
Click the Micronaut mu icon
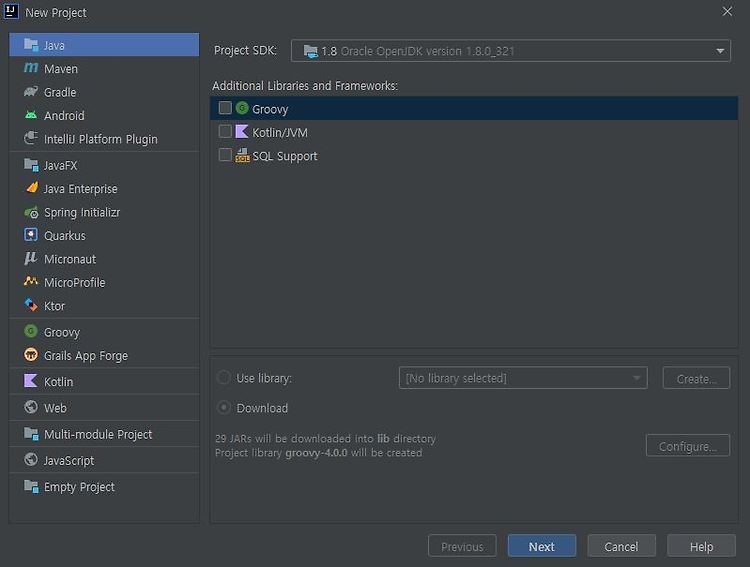(x=31, y=259)
